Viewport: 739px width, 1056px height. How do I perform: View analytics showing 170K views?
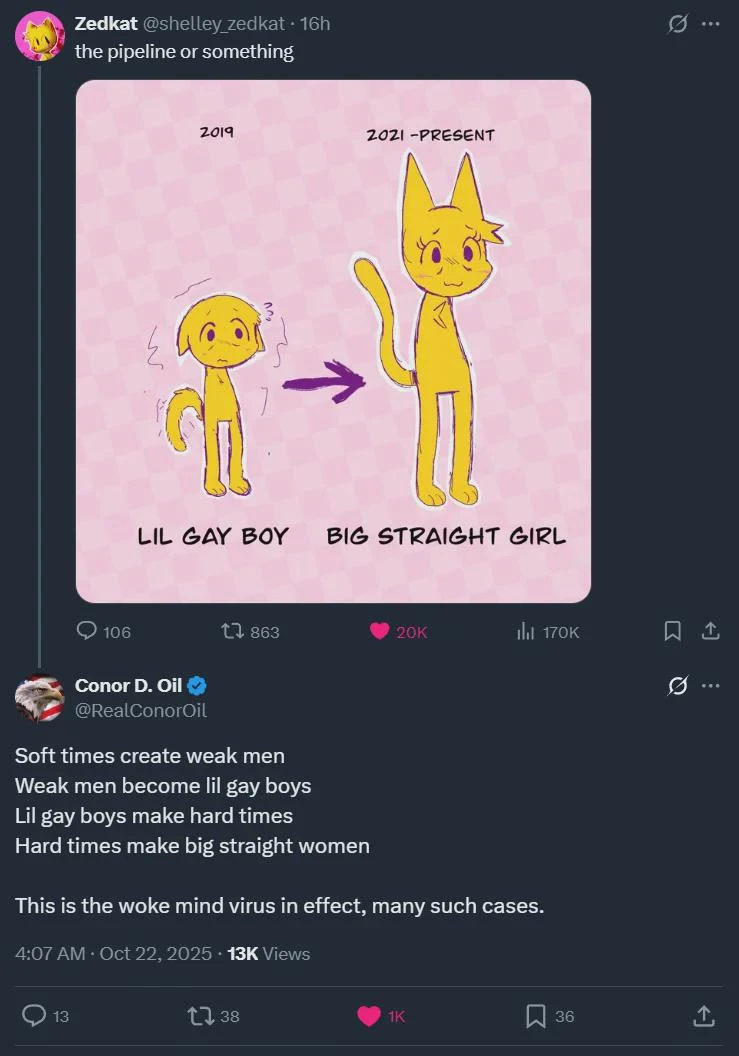coord(526,631)
